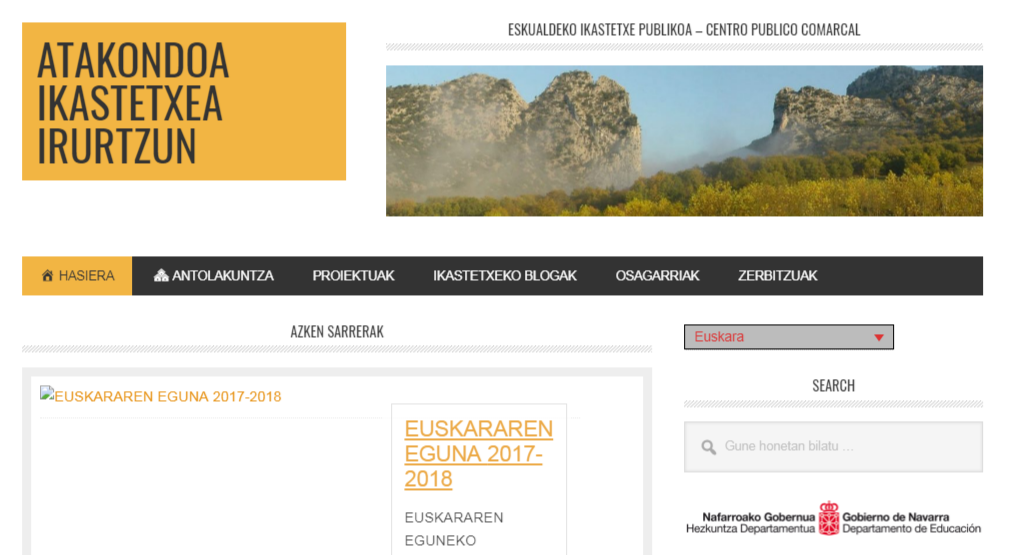This screenshot has height=555, width=1013.
Task: Click the home icon in Hasiera menu item
Action: [x=47, y=276]
